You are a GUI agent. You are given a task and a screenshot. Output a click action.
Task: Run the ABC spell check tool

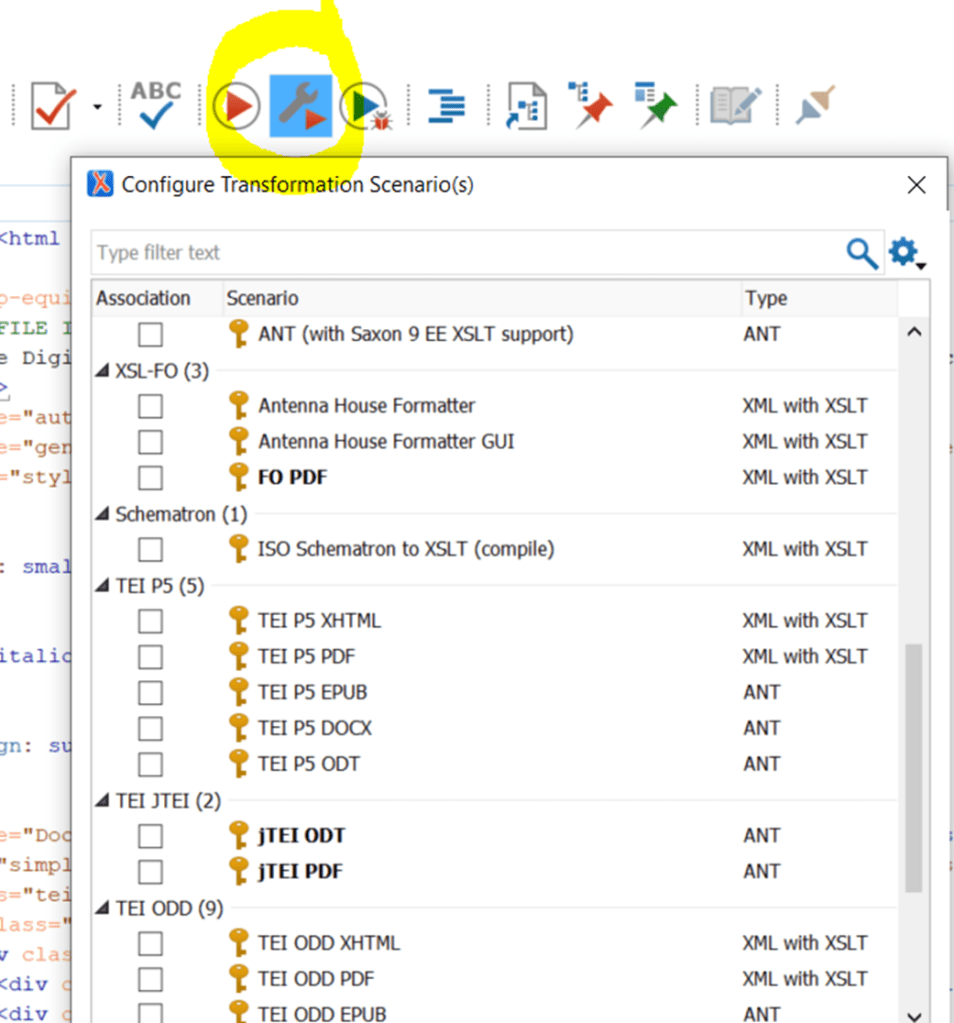(x=156, y=105)
